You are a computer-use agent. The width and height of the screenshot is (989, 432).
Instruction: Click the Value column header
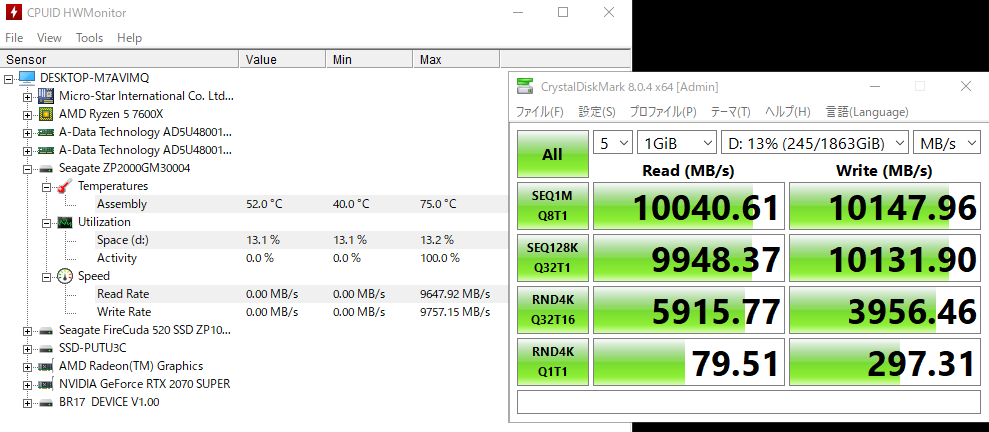coord(283,60)
